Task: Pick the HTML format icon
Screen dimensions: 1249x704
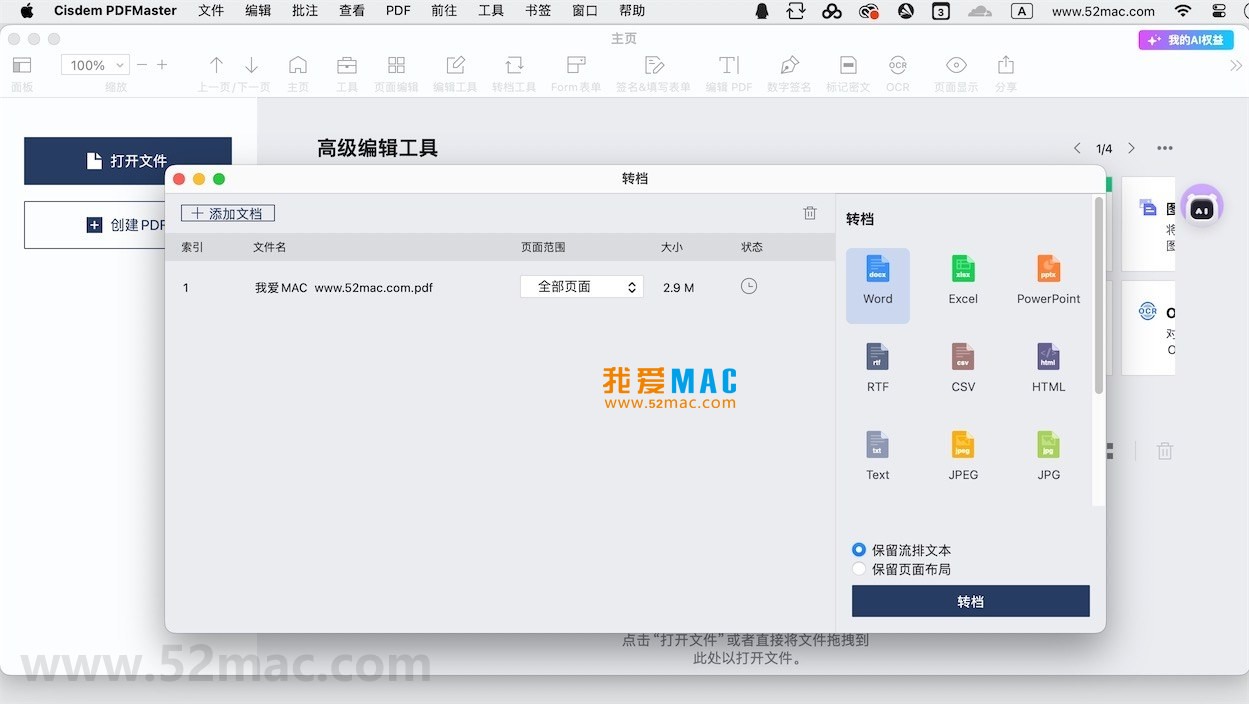Action: 1048,356
